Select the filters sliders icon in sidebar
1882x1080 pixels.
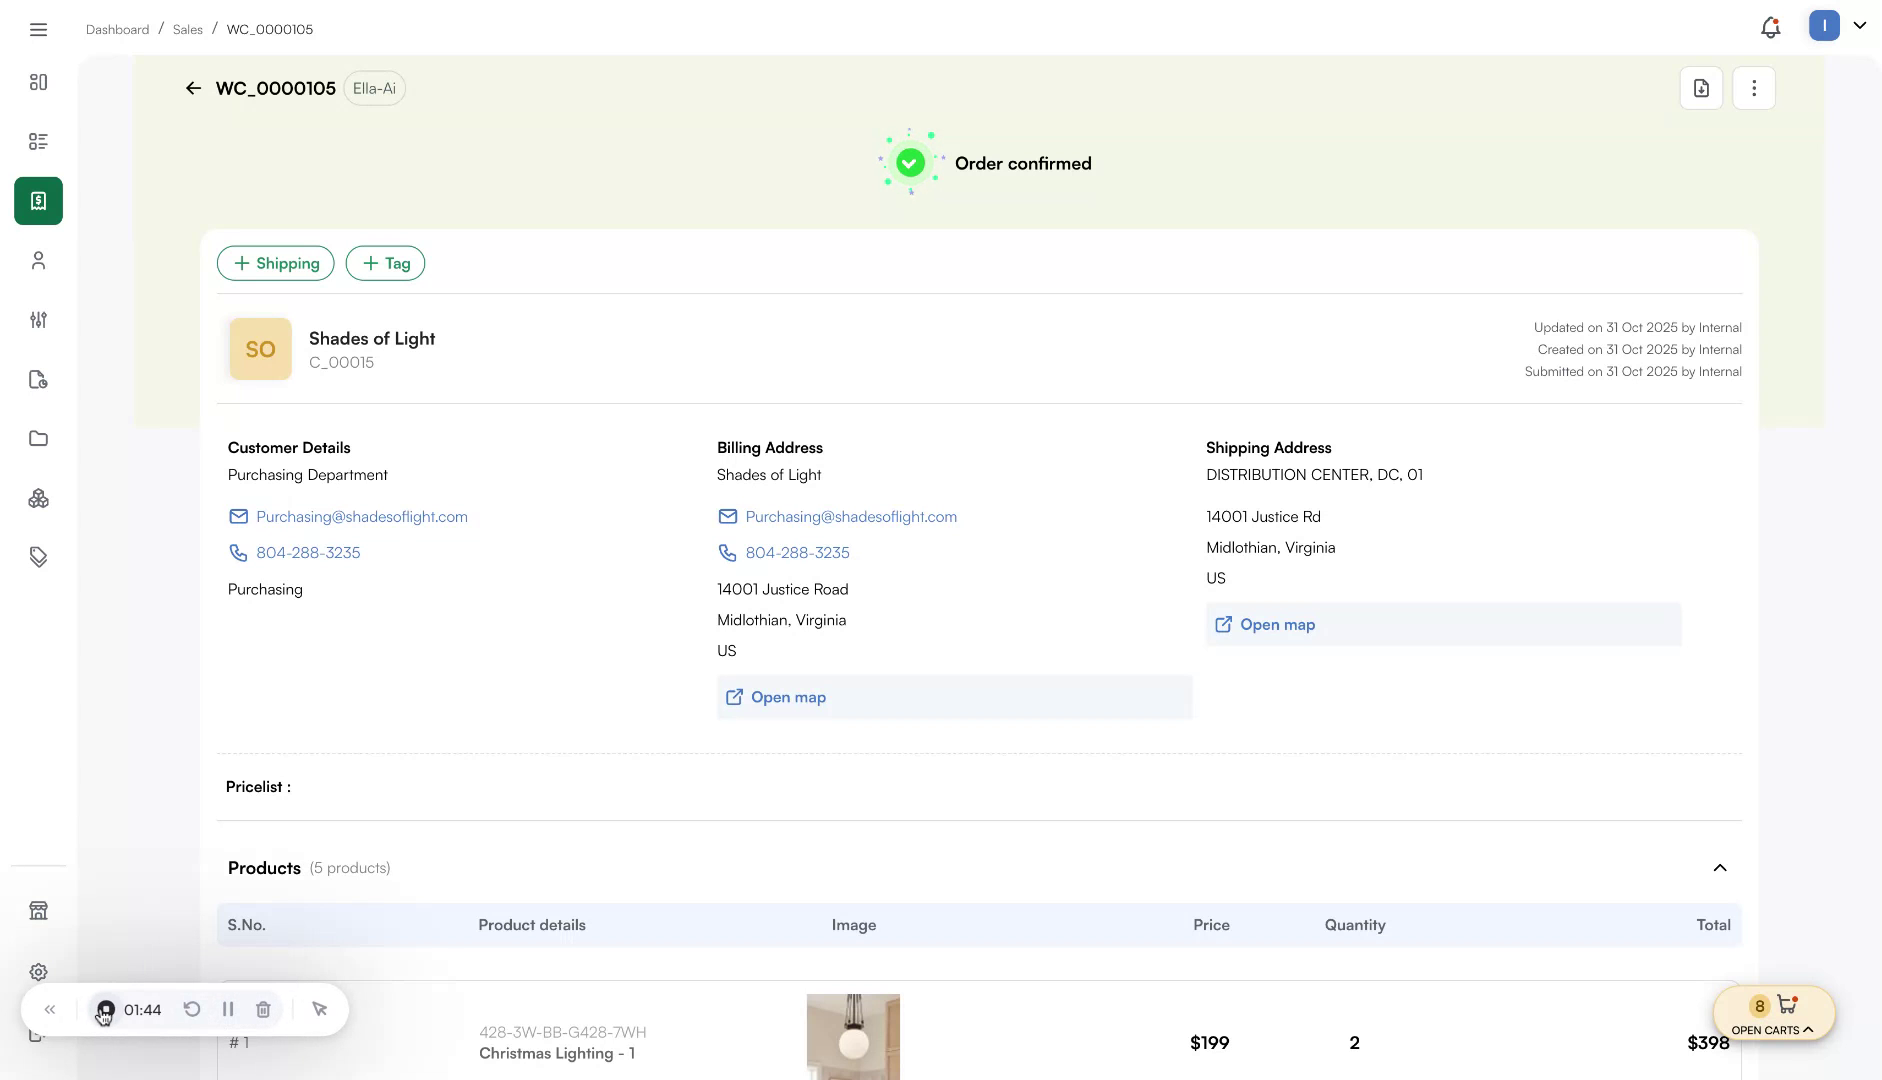[x=38, y=319]
